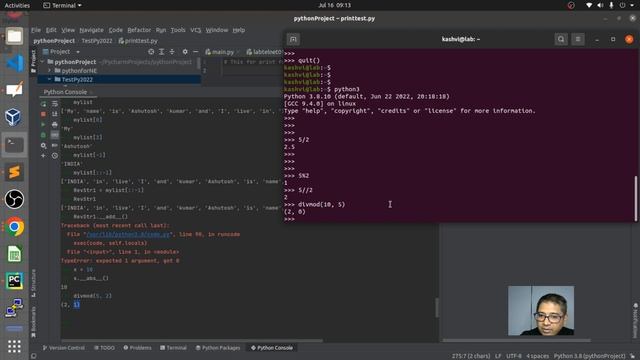
Task: Open the Help menu
Action: click(x=239, y=30)
